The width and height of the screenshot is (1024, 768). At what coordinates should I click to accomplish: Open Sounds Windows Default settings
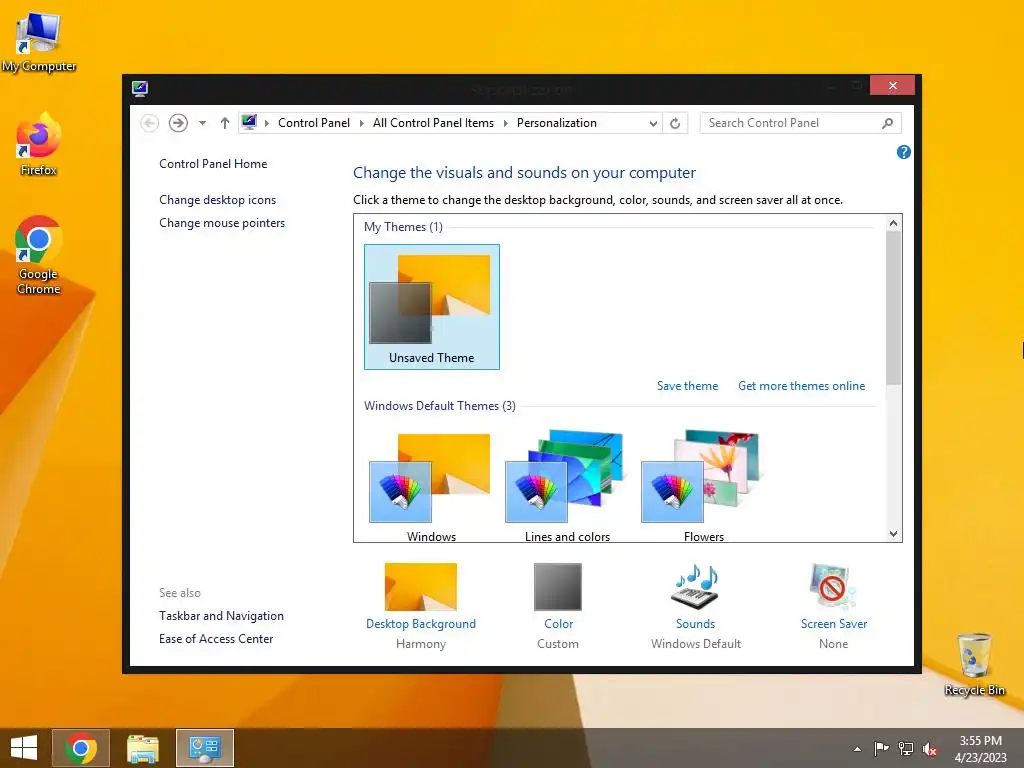click(696, 606)
